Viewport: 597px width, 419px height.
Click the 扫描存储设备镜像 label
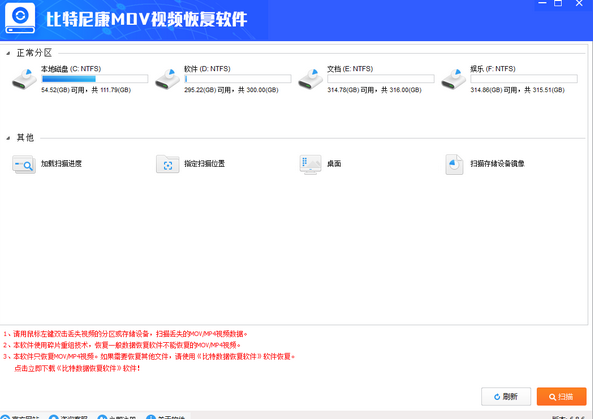coord(497,163)
